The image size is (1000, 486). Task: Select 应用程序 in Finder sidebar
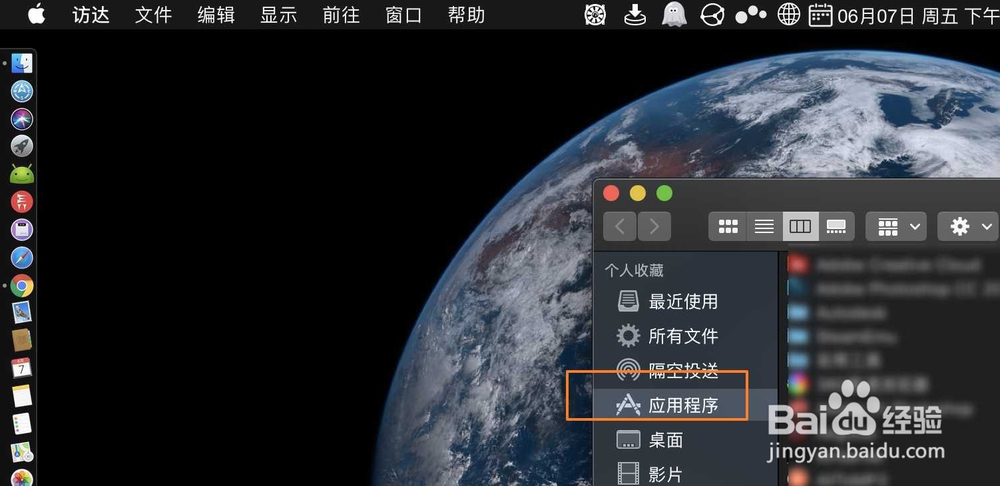pyautogui.click(x=686, y=405)
